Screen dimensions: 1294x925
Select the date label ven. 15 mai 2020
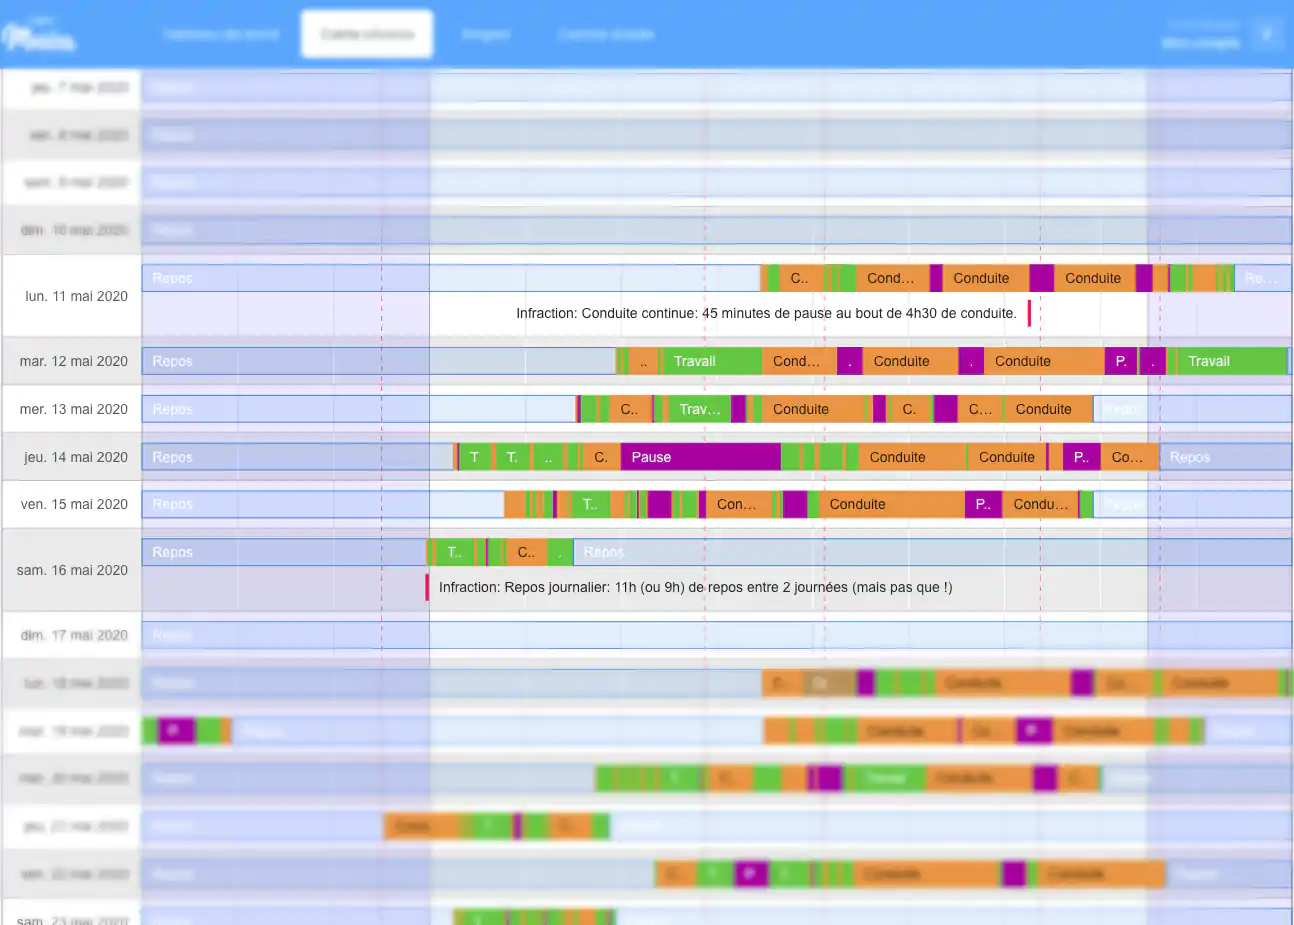tap(74, 504)
